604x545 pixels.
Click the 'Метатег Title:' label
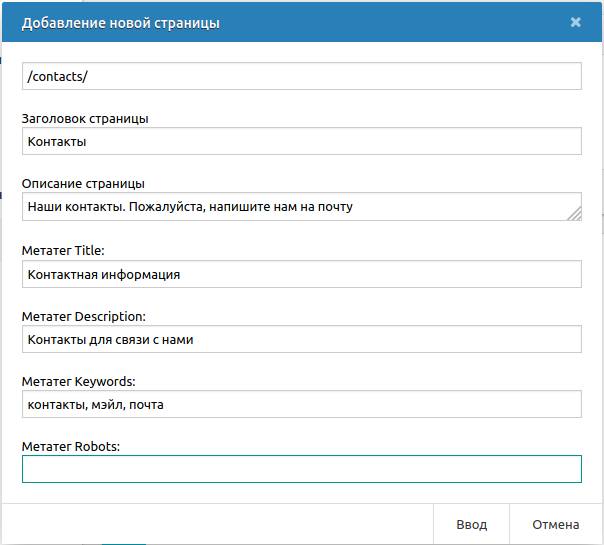click(x=63, y=251)
